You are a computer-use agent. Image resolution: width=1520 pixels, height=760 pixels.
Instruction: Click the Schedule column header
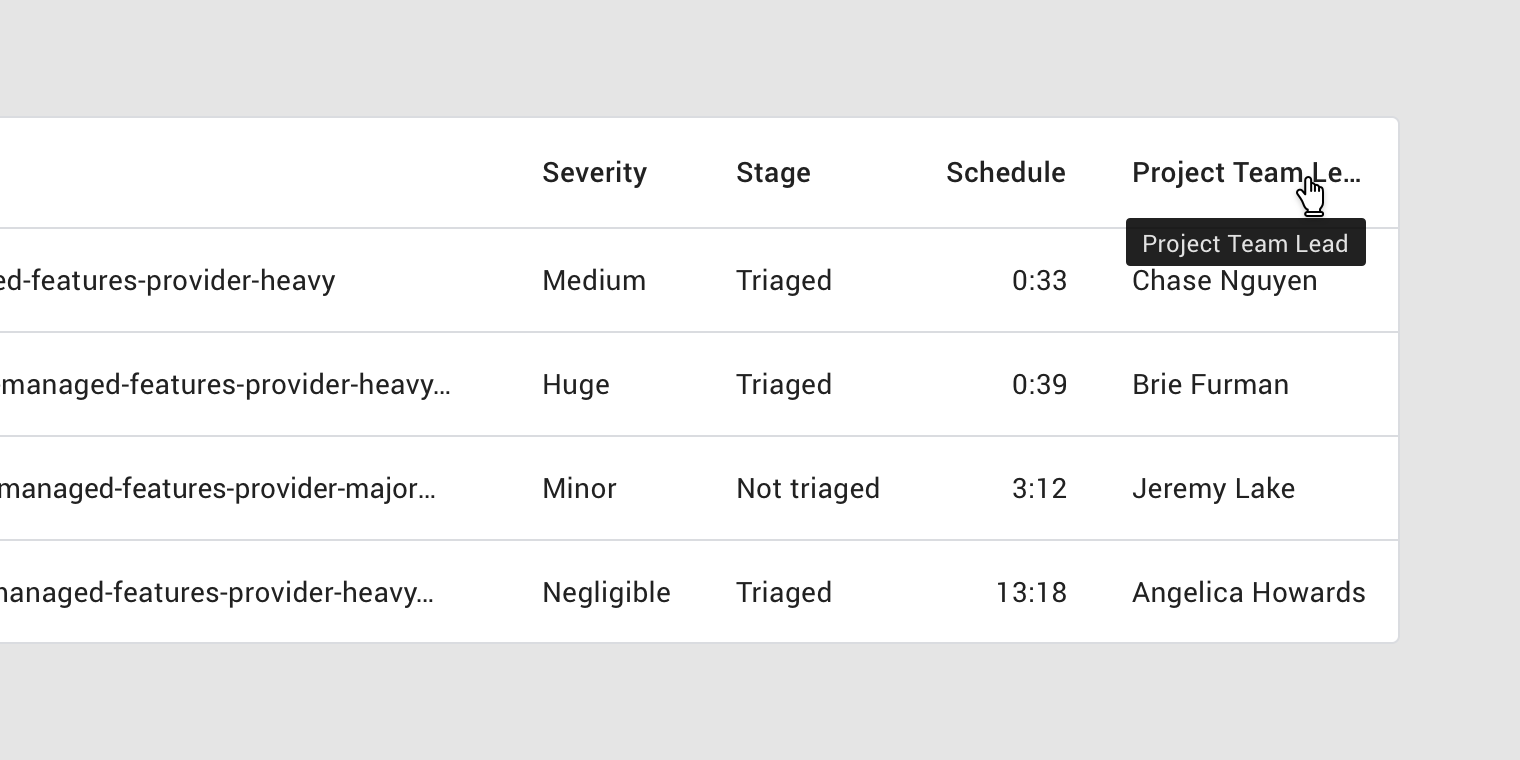(1005, 173)
